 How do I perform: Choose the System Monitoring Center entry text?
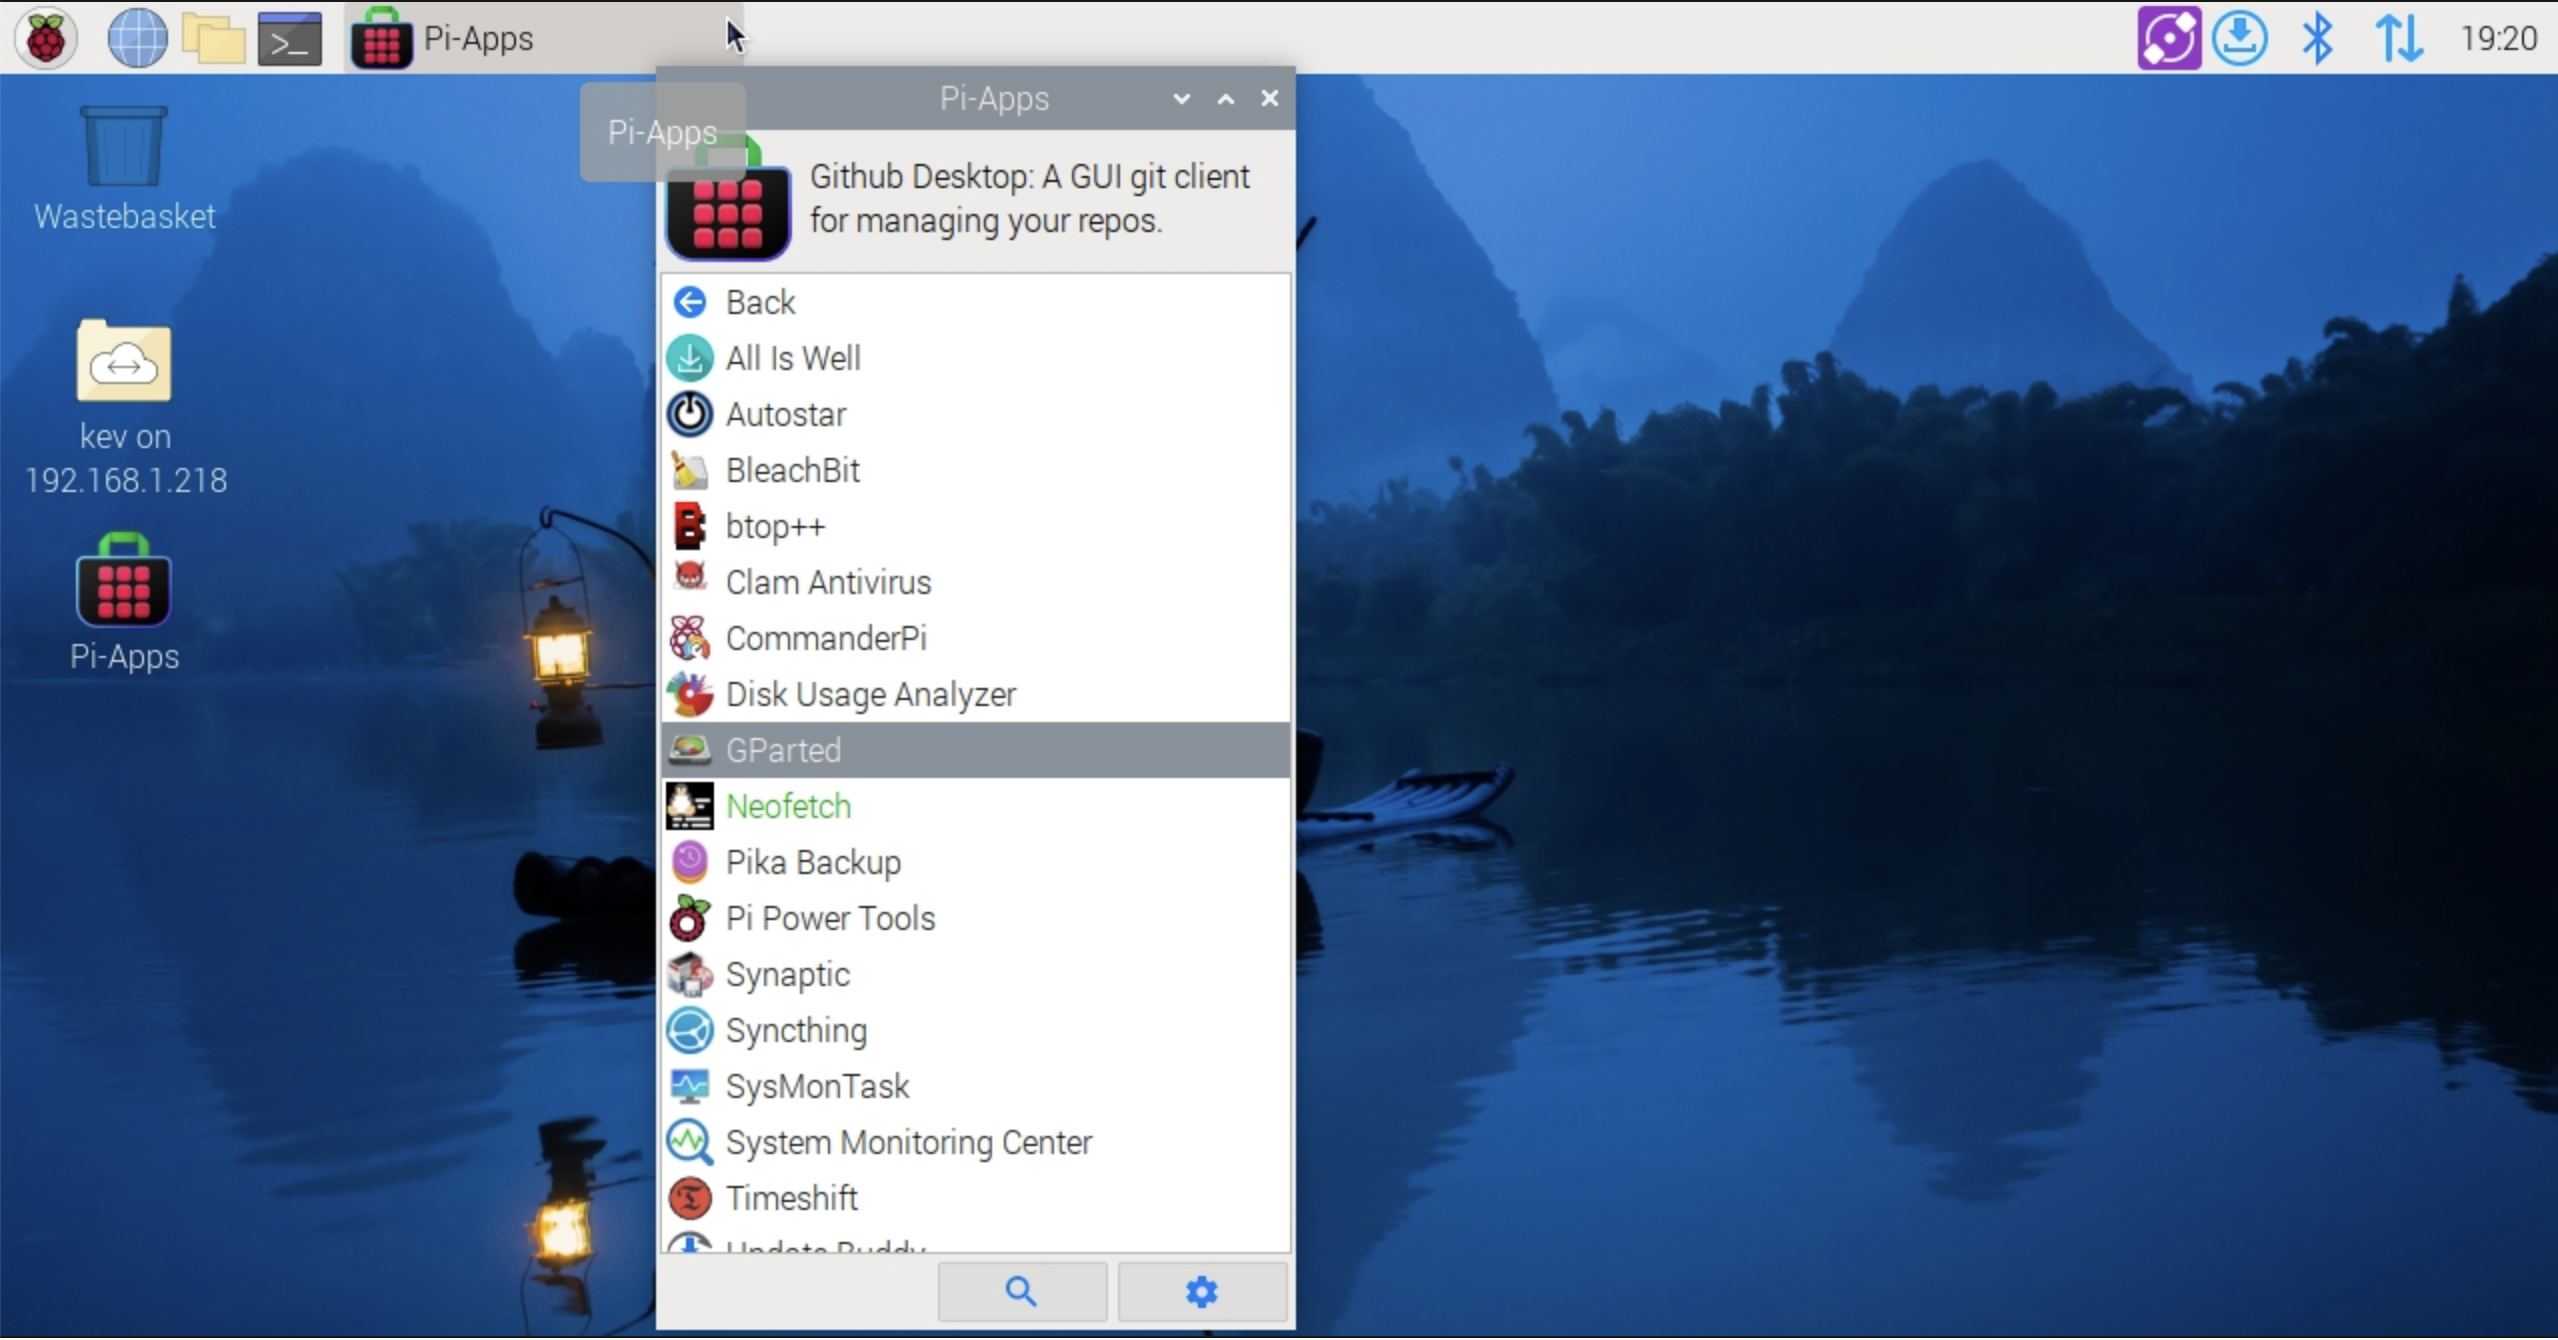(x=909, y=1142)
